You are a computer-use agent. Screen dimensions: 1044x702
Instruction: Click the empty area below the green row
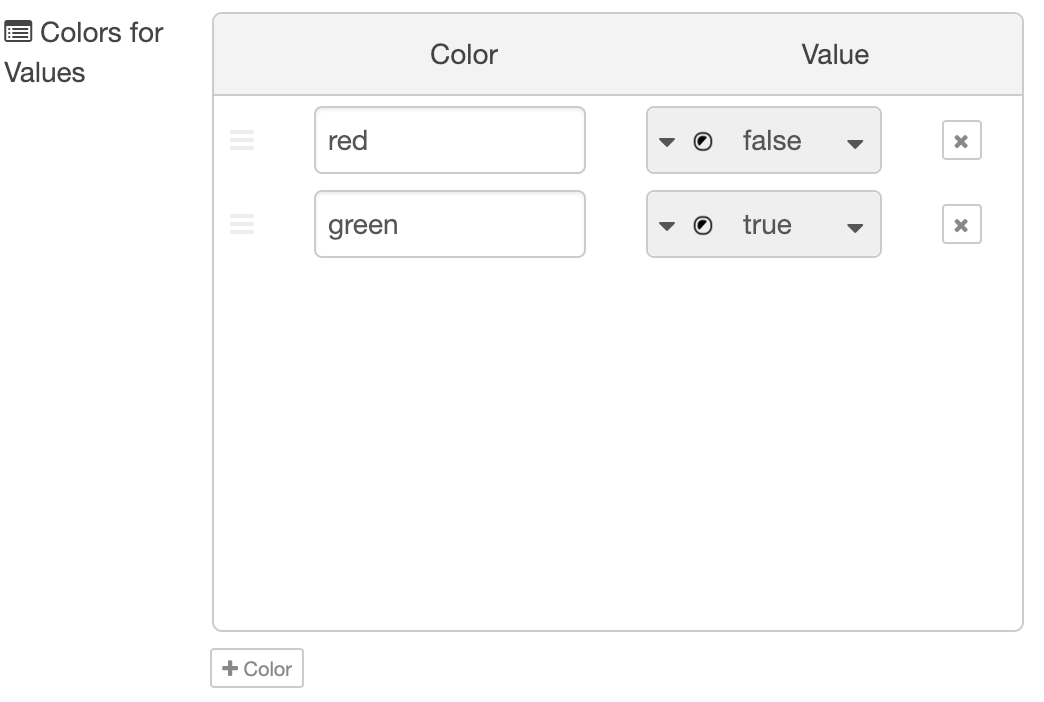pos(617,440)
